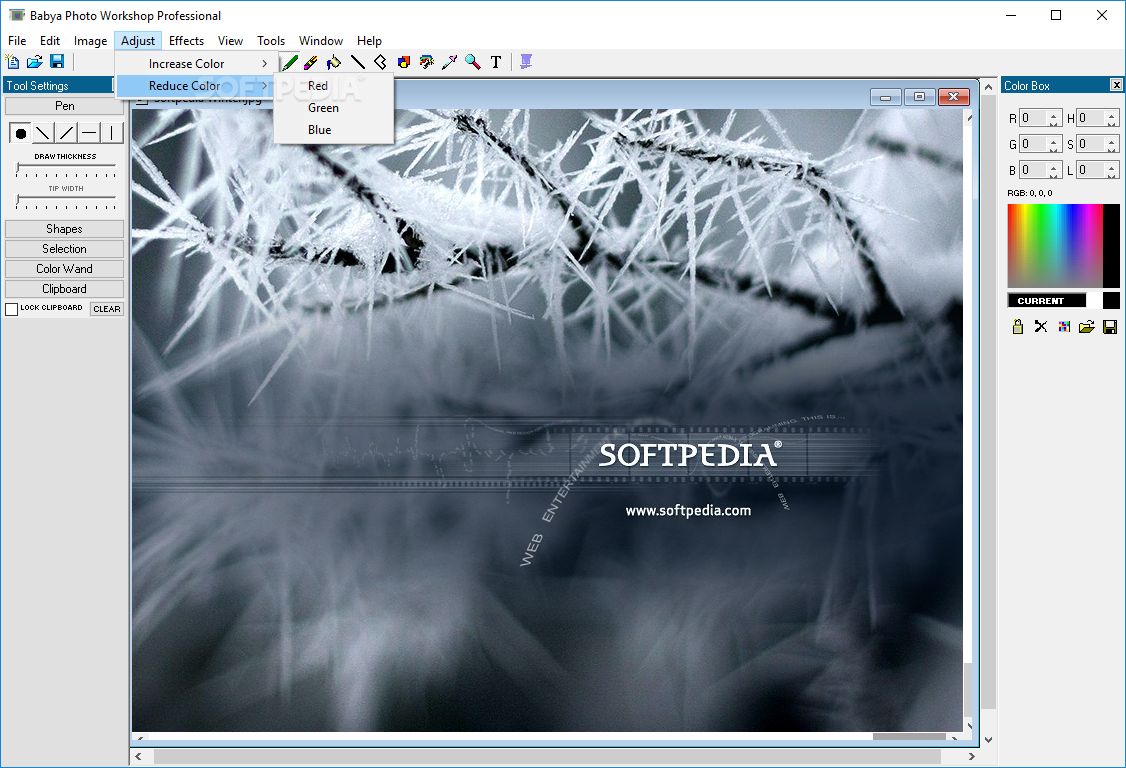Open the Window menu
This screenshot has height=768, width=1126.
pos(321,41)
